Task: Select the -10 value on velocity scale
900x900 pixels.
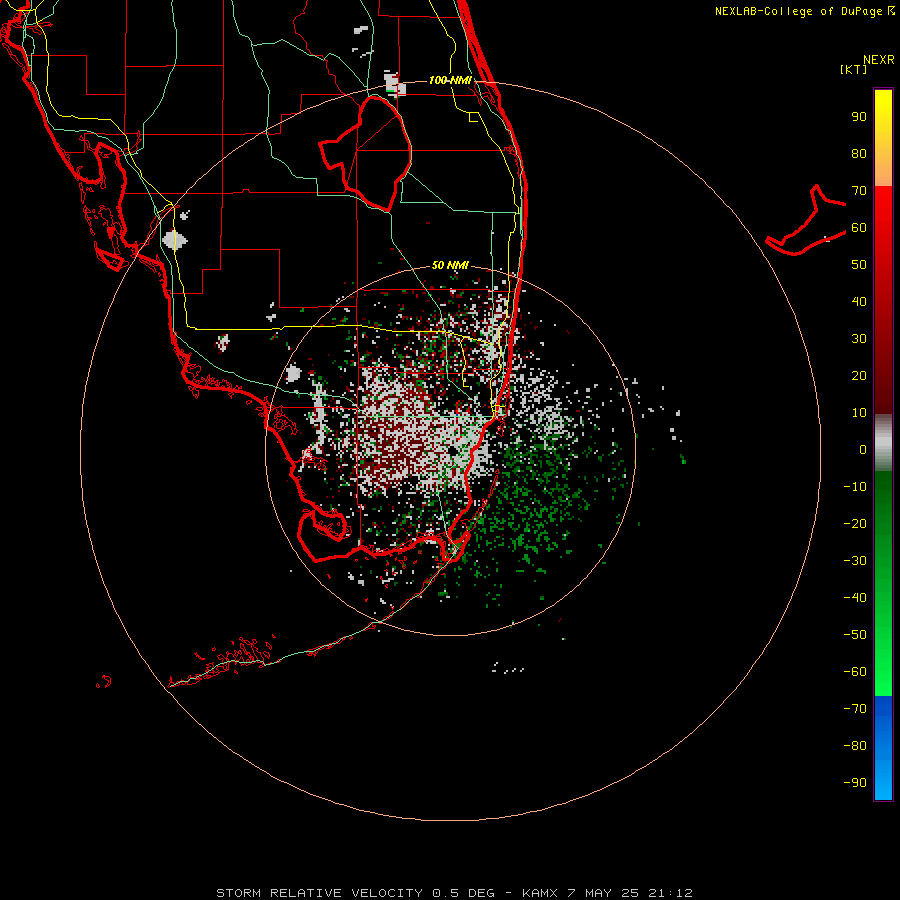Action: point(855,487)
